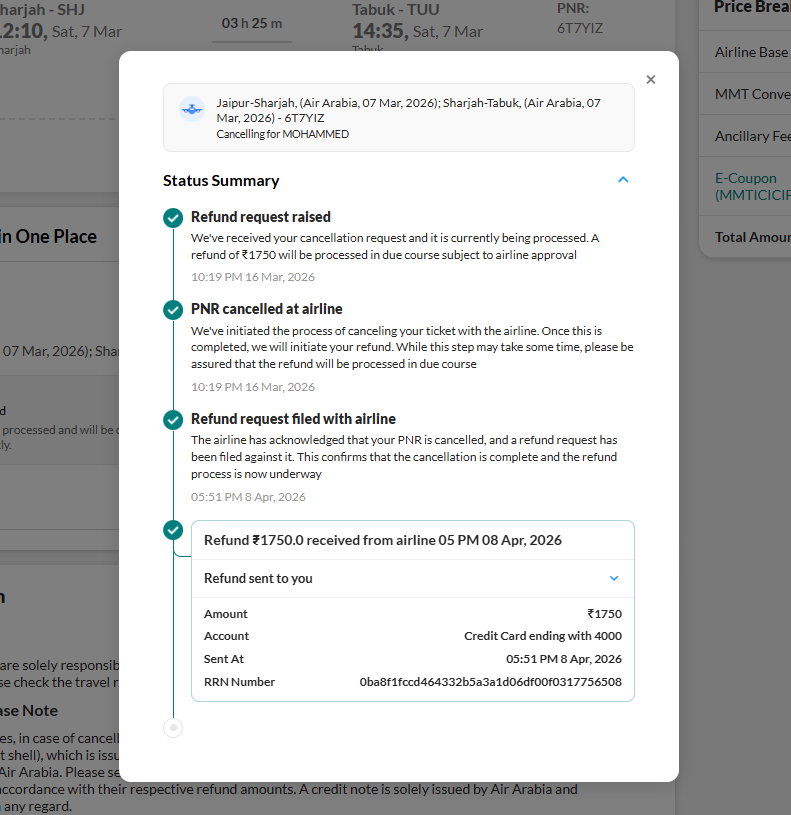Click the Jaipur-Sharjah flight summary text
Screen dimensions: 791x815
[x=408, y=110]
